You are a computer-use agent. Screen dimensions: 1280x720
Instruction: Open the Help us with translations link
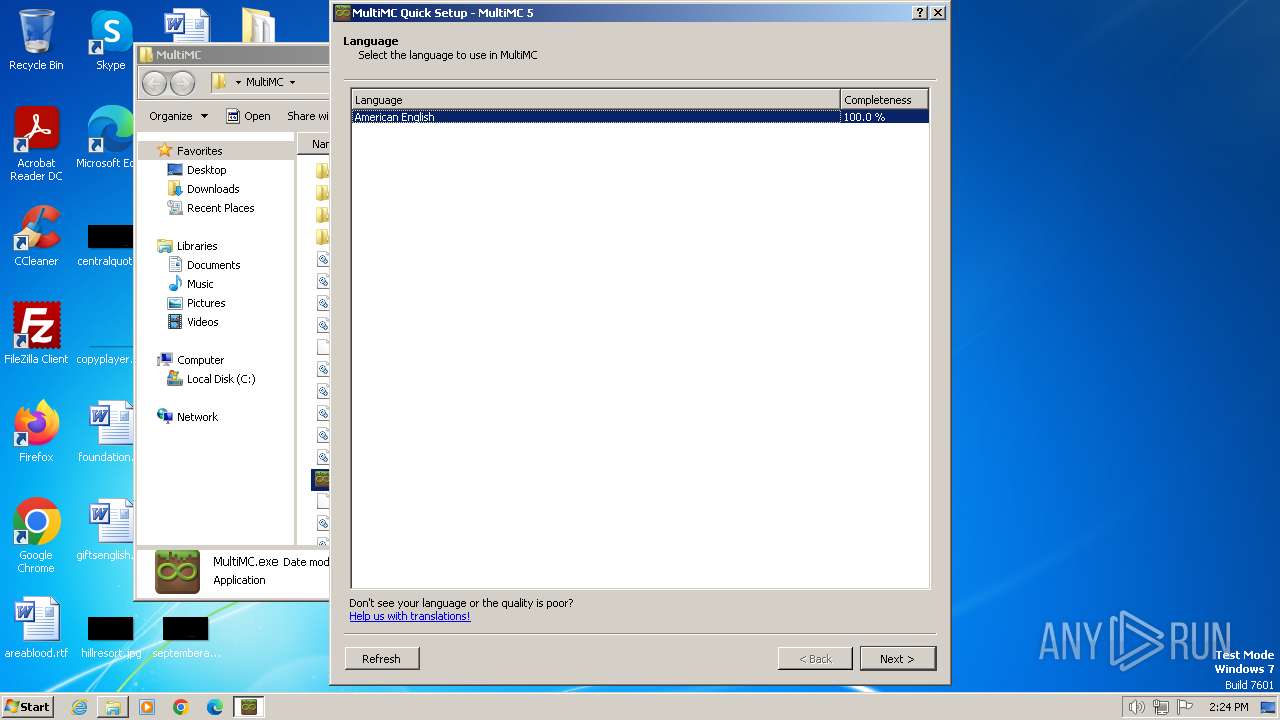pos(409,616)
